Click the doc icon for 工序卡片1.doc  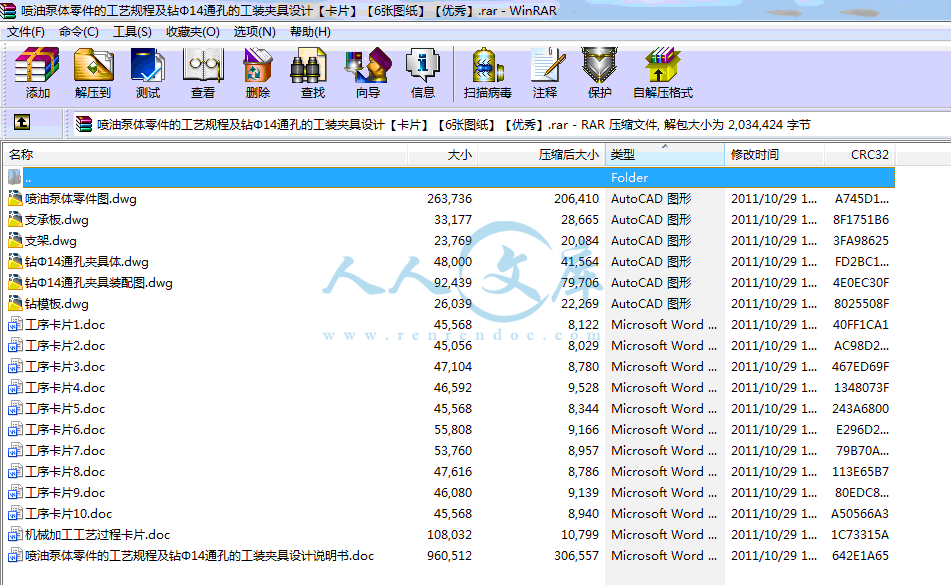15,324
